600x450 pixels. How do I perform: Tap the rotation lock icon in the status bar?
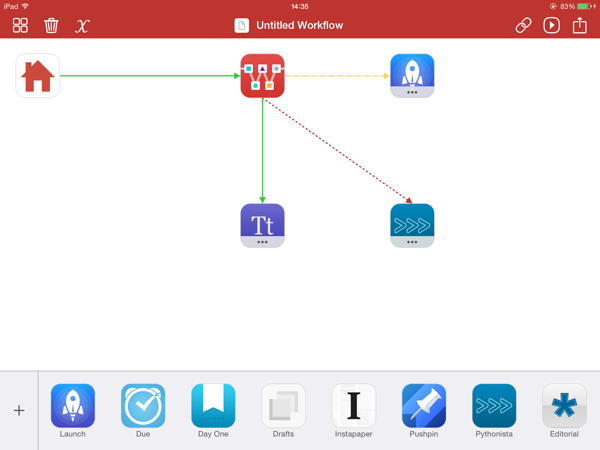pos(553,6)
